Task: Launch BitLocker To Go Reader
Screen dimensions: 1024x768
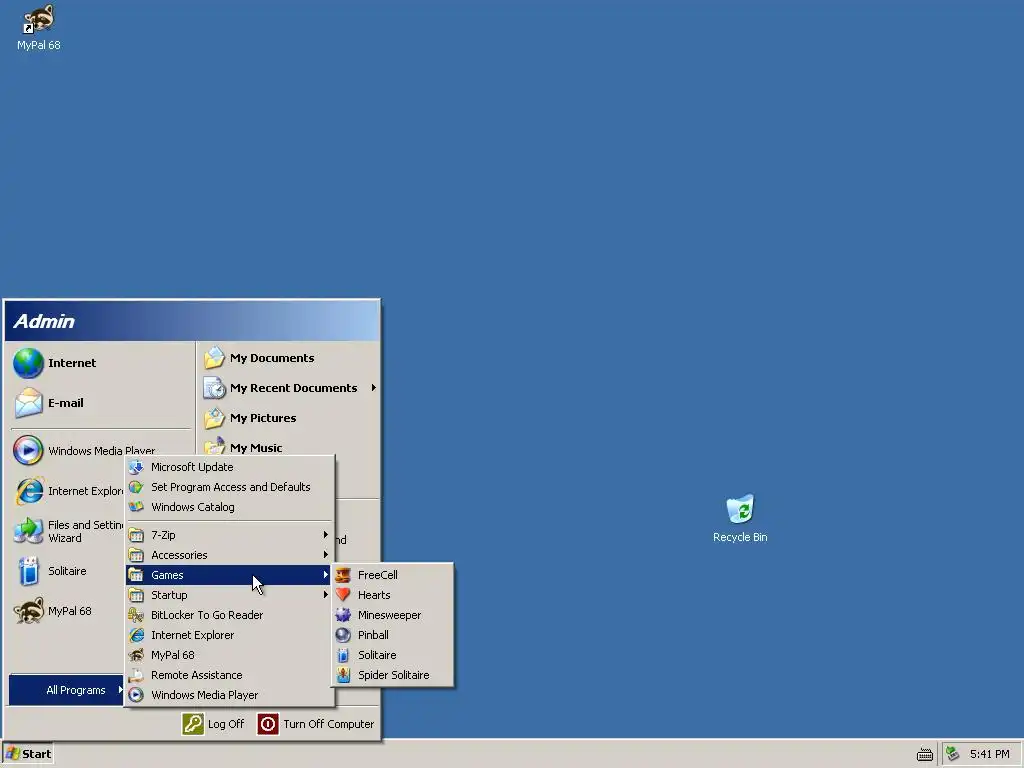Action: tap(229, 615)
